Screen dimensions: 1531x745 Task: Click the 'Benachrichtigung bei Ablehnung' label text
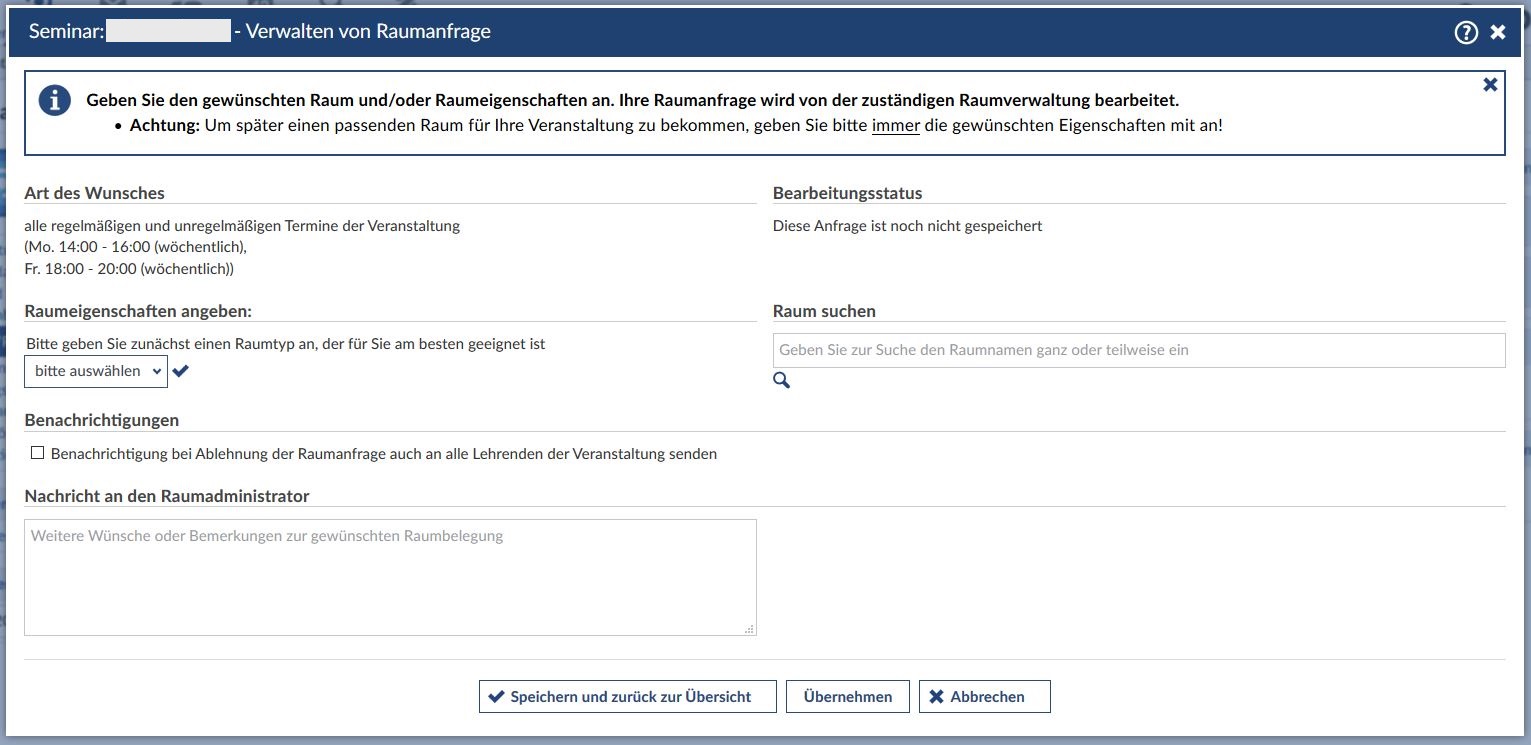(x=383, y=454)
